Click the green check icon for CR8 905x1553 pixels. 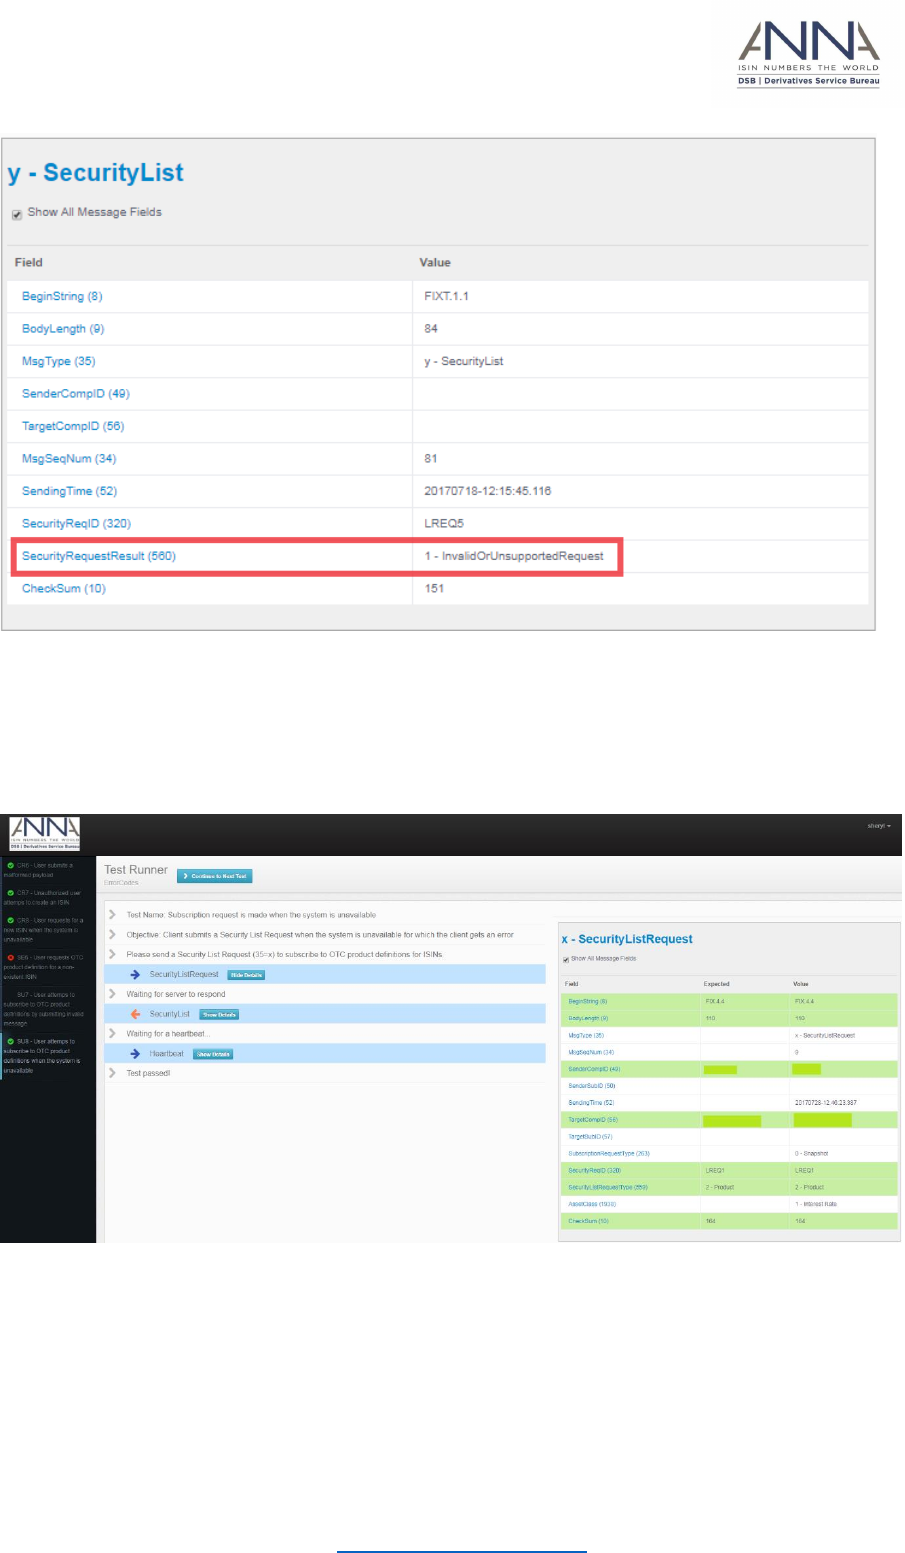pyautogui.click(x=11, y=920)
